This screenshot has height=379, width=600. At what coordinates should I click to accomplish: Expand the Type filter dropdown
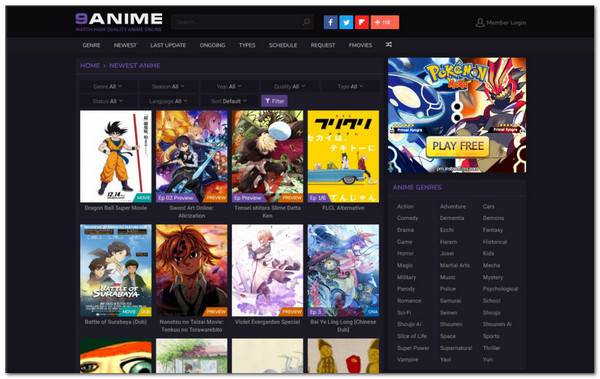[350, 87]
